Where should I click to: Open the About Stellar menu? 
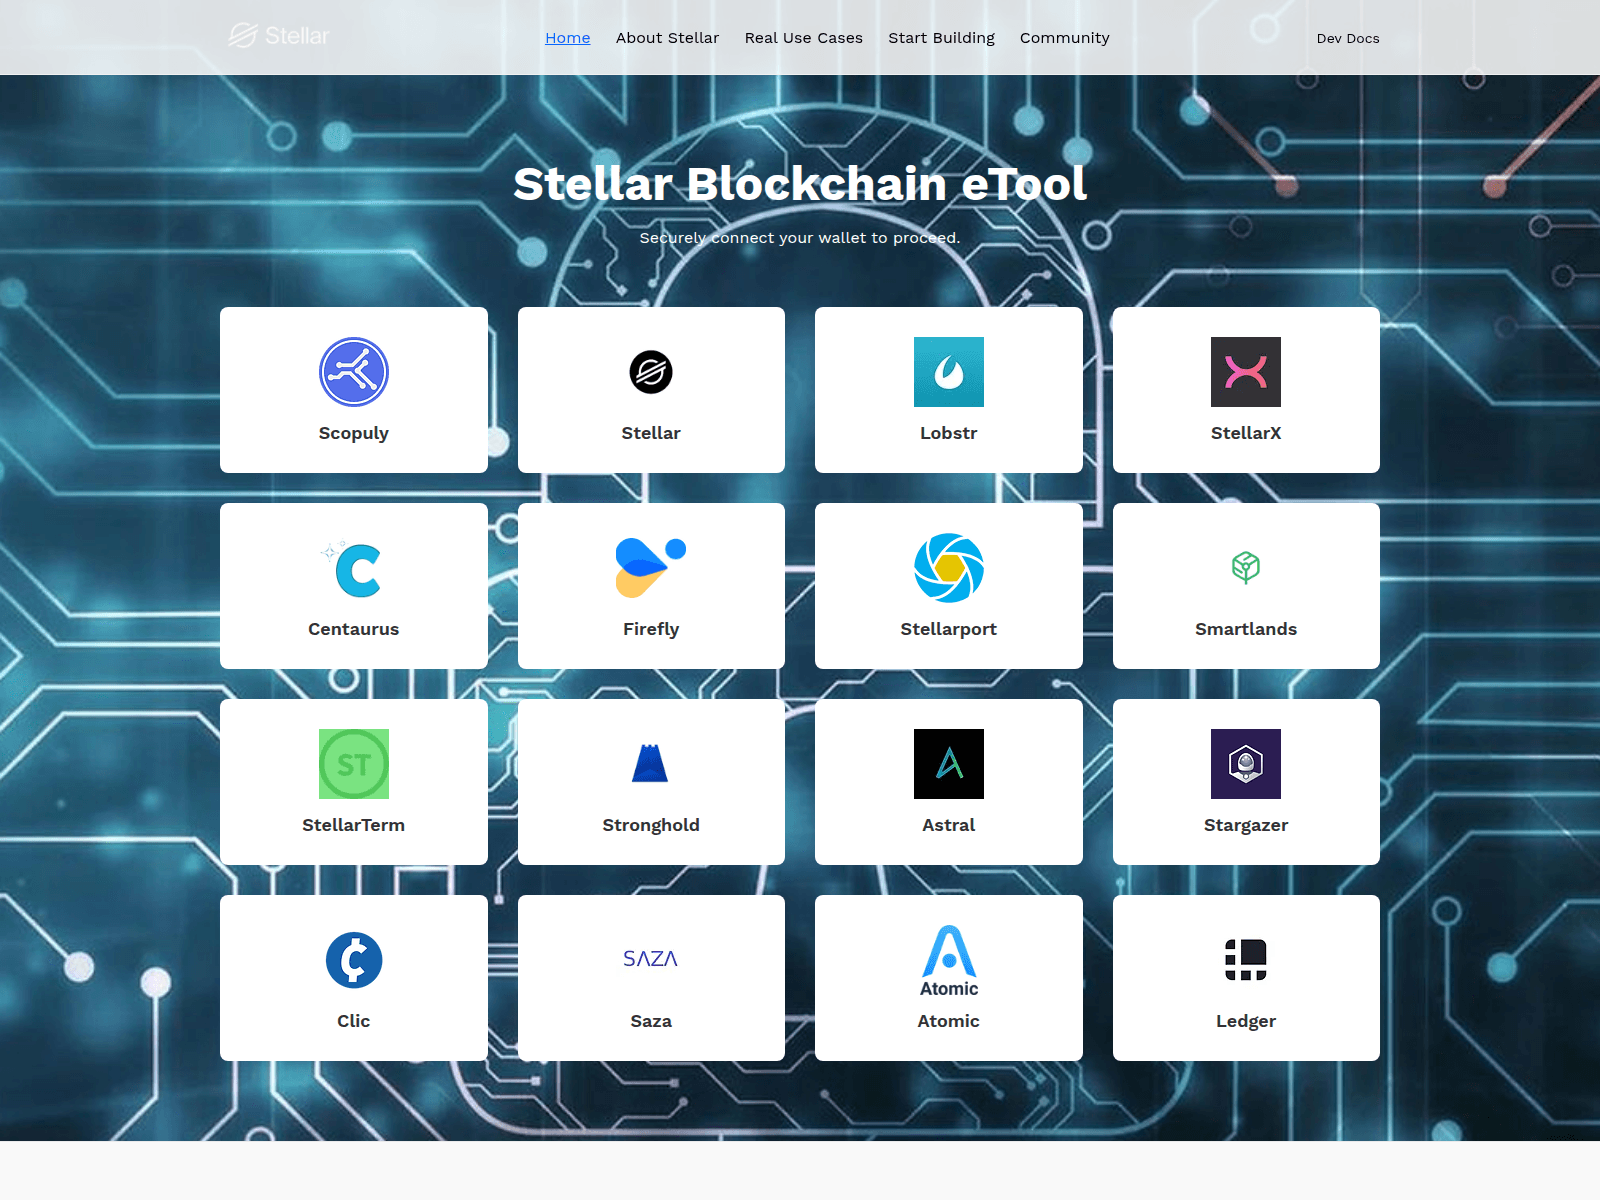668,38
